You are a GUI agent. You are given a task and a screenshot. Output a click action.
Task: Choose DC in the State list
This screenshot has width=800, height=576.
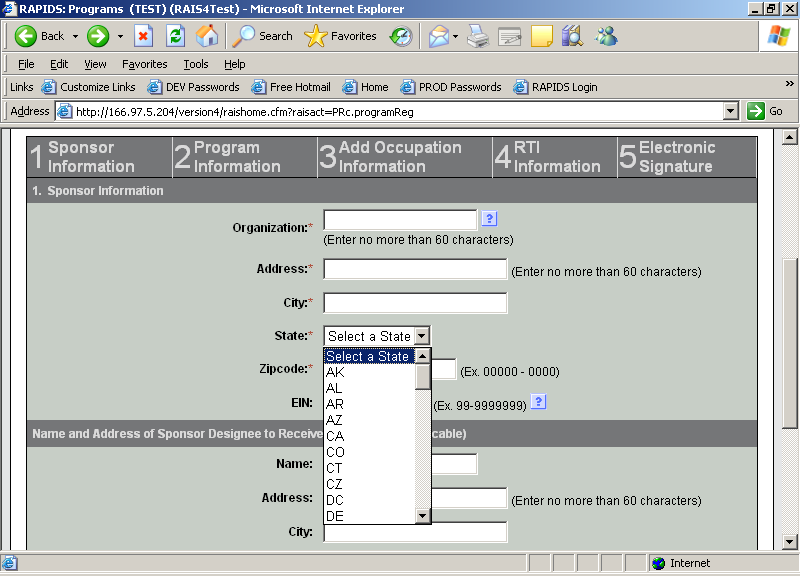point(370,500)
